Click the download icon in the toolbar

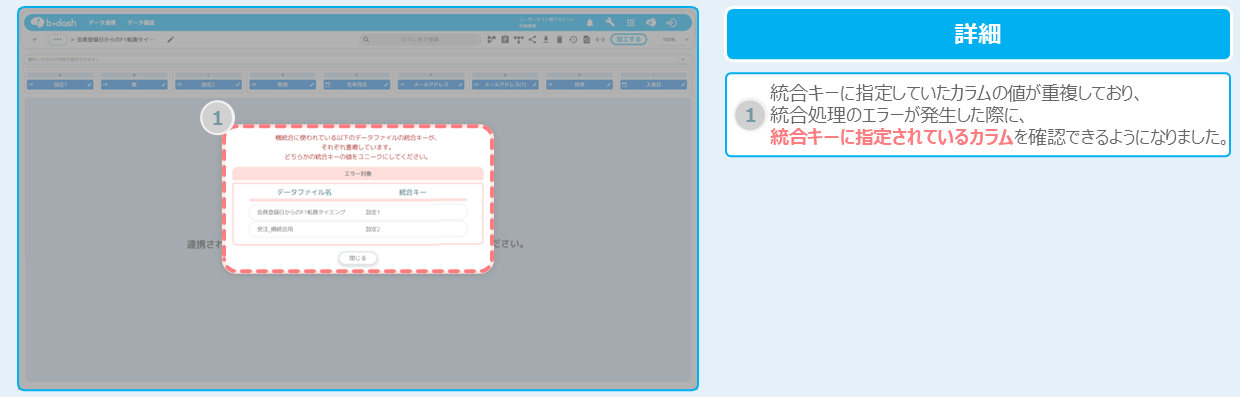(546, 39)
